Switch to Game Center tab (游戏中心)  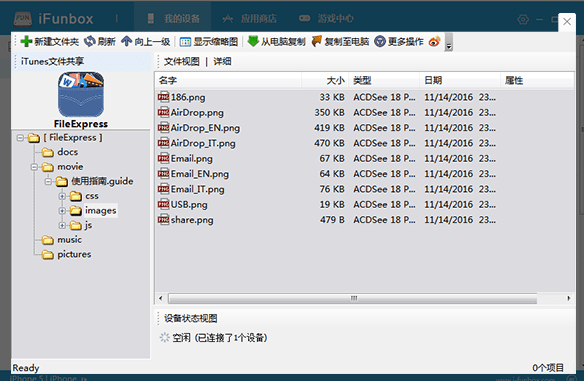(x=326, y=18)
